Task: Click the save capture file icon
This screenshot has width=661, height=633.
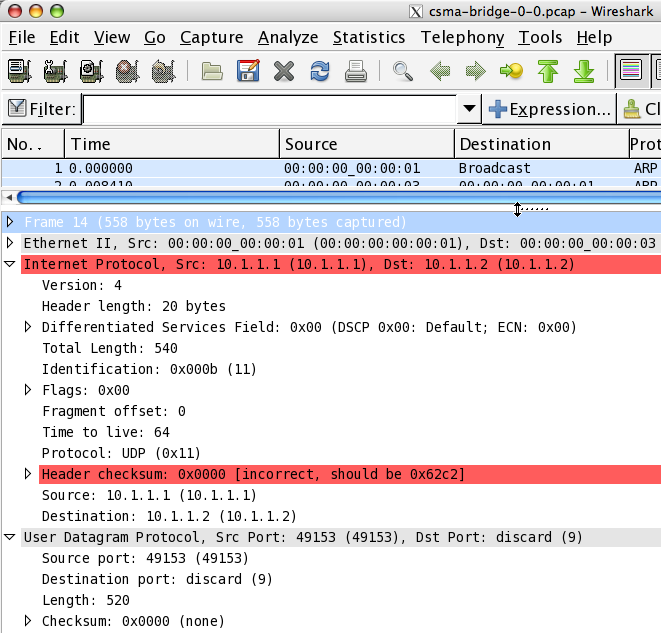Action: click(248, 71)
